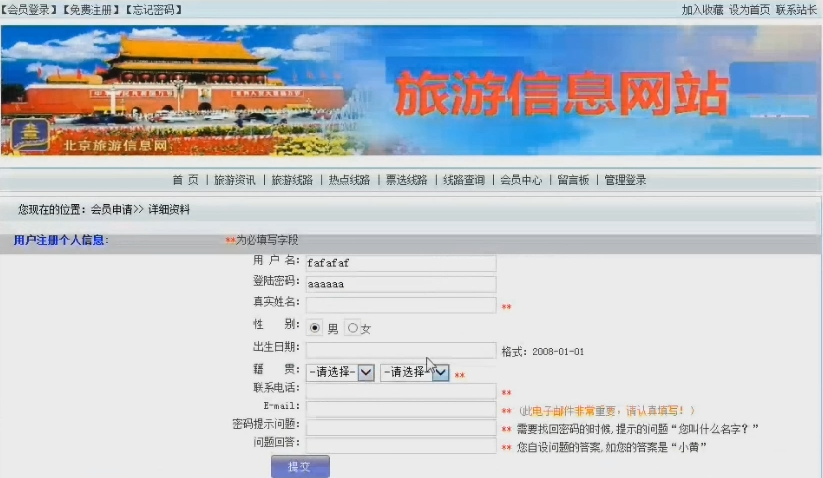Select the 男 (male) radio button
Image resolution: width=823 pixels, height=478 pixels.
[x=316, y=328]
